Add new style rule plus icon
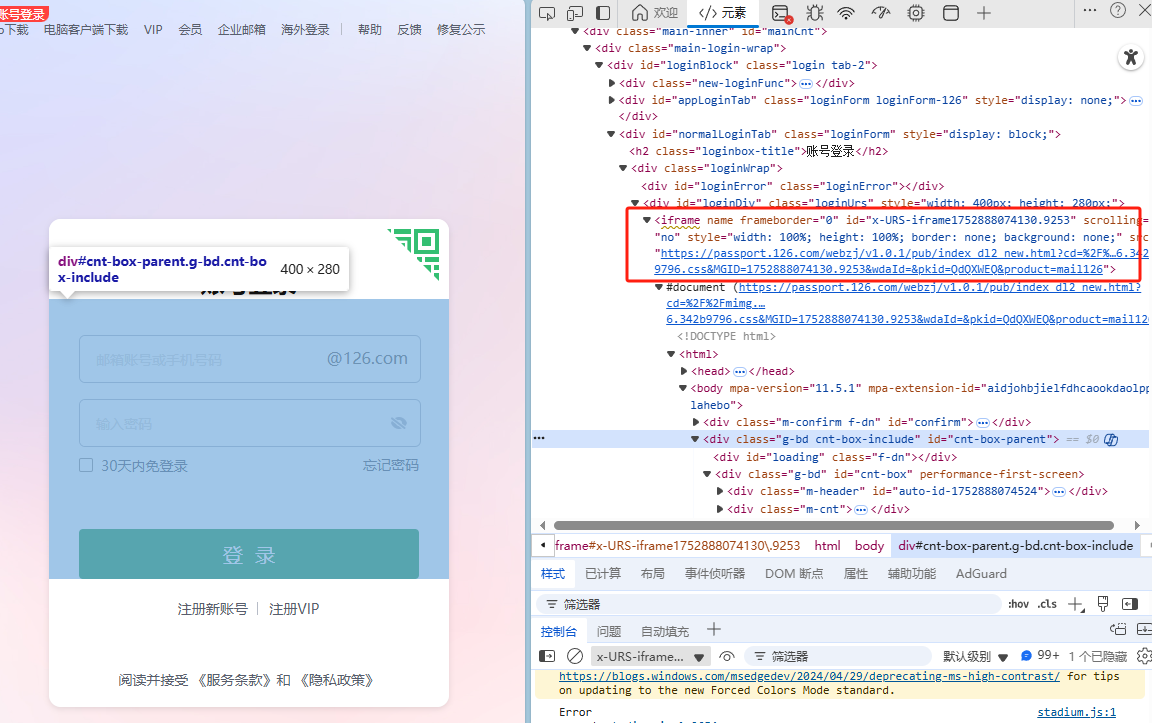 tap(1076, 604)
